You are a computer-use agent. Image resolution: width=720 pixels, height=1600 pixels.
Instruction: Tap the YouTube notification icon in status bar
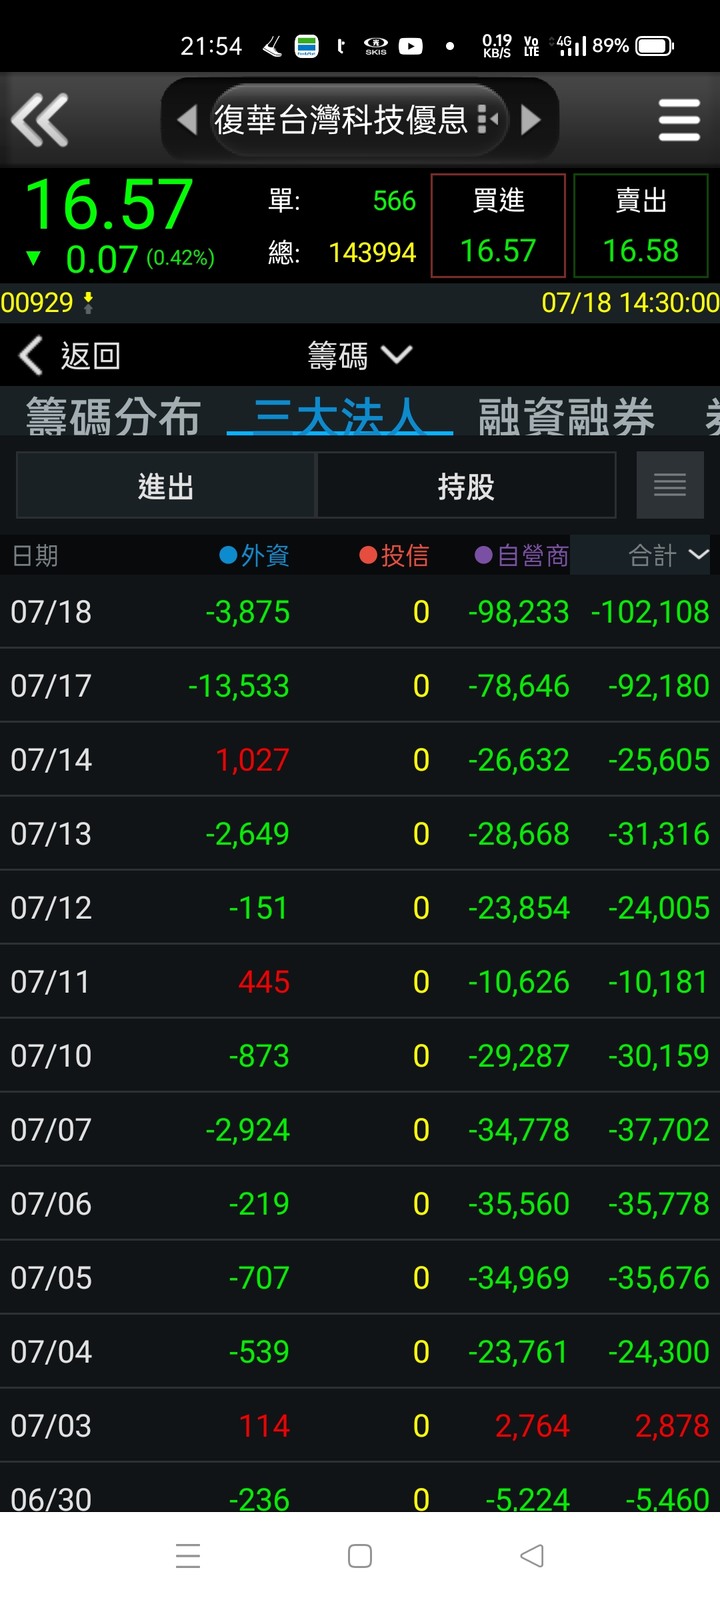pos(410,46)
